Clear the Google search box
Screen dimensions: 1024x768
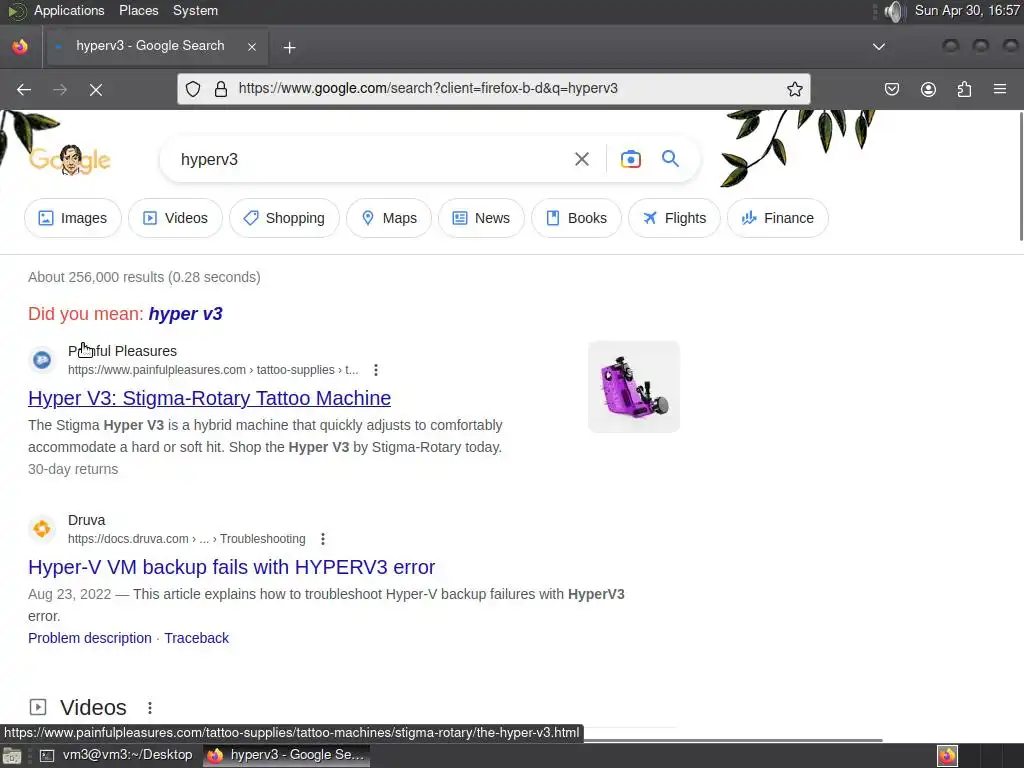(581, 159)
